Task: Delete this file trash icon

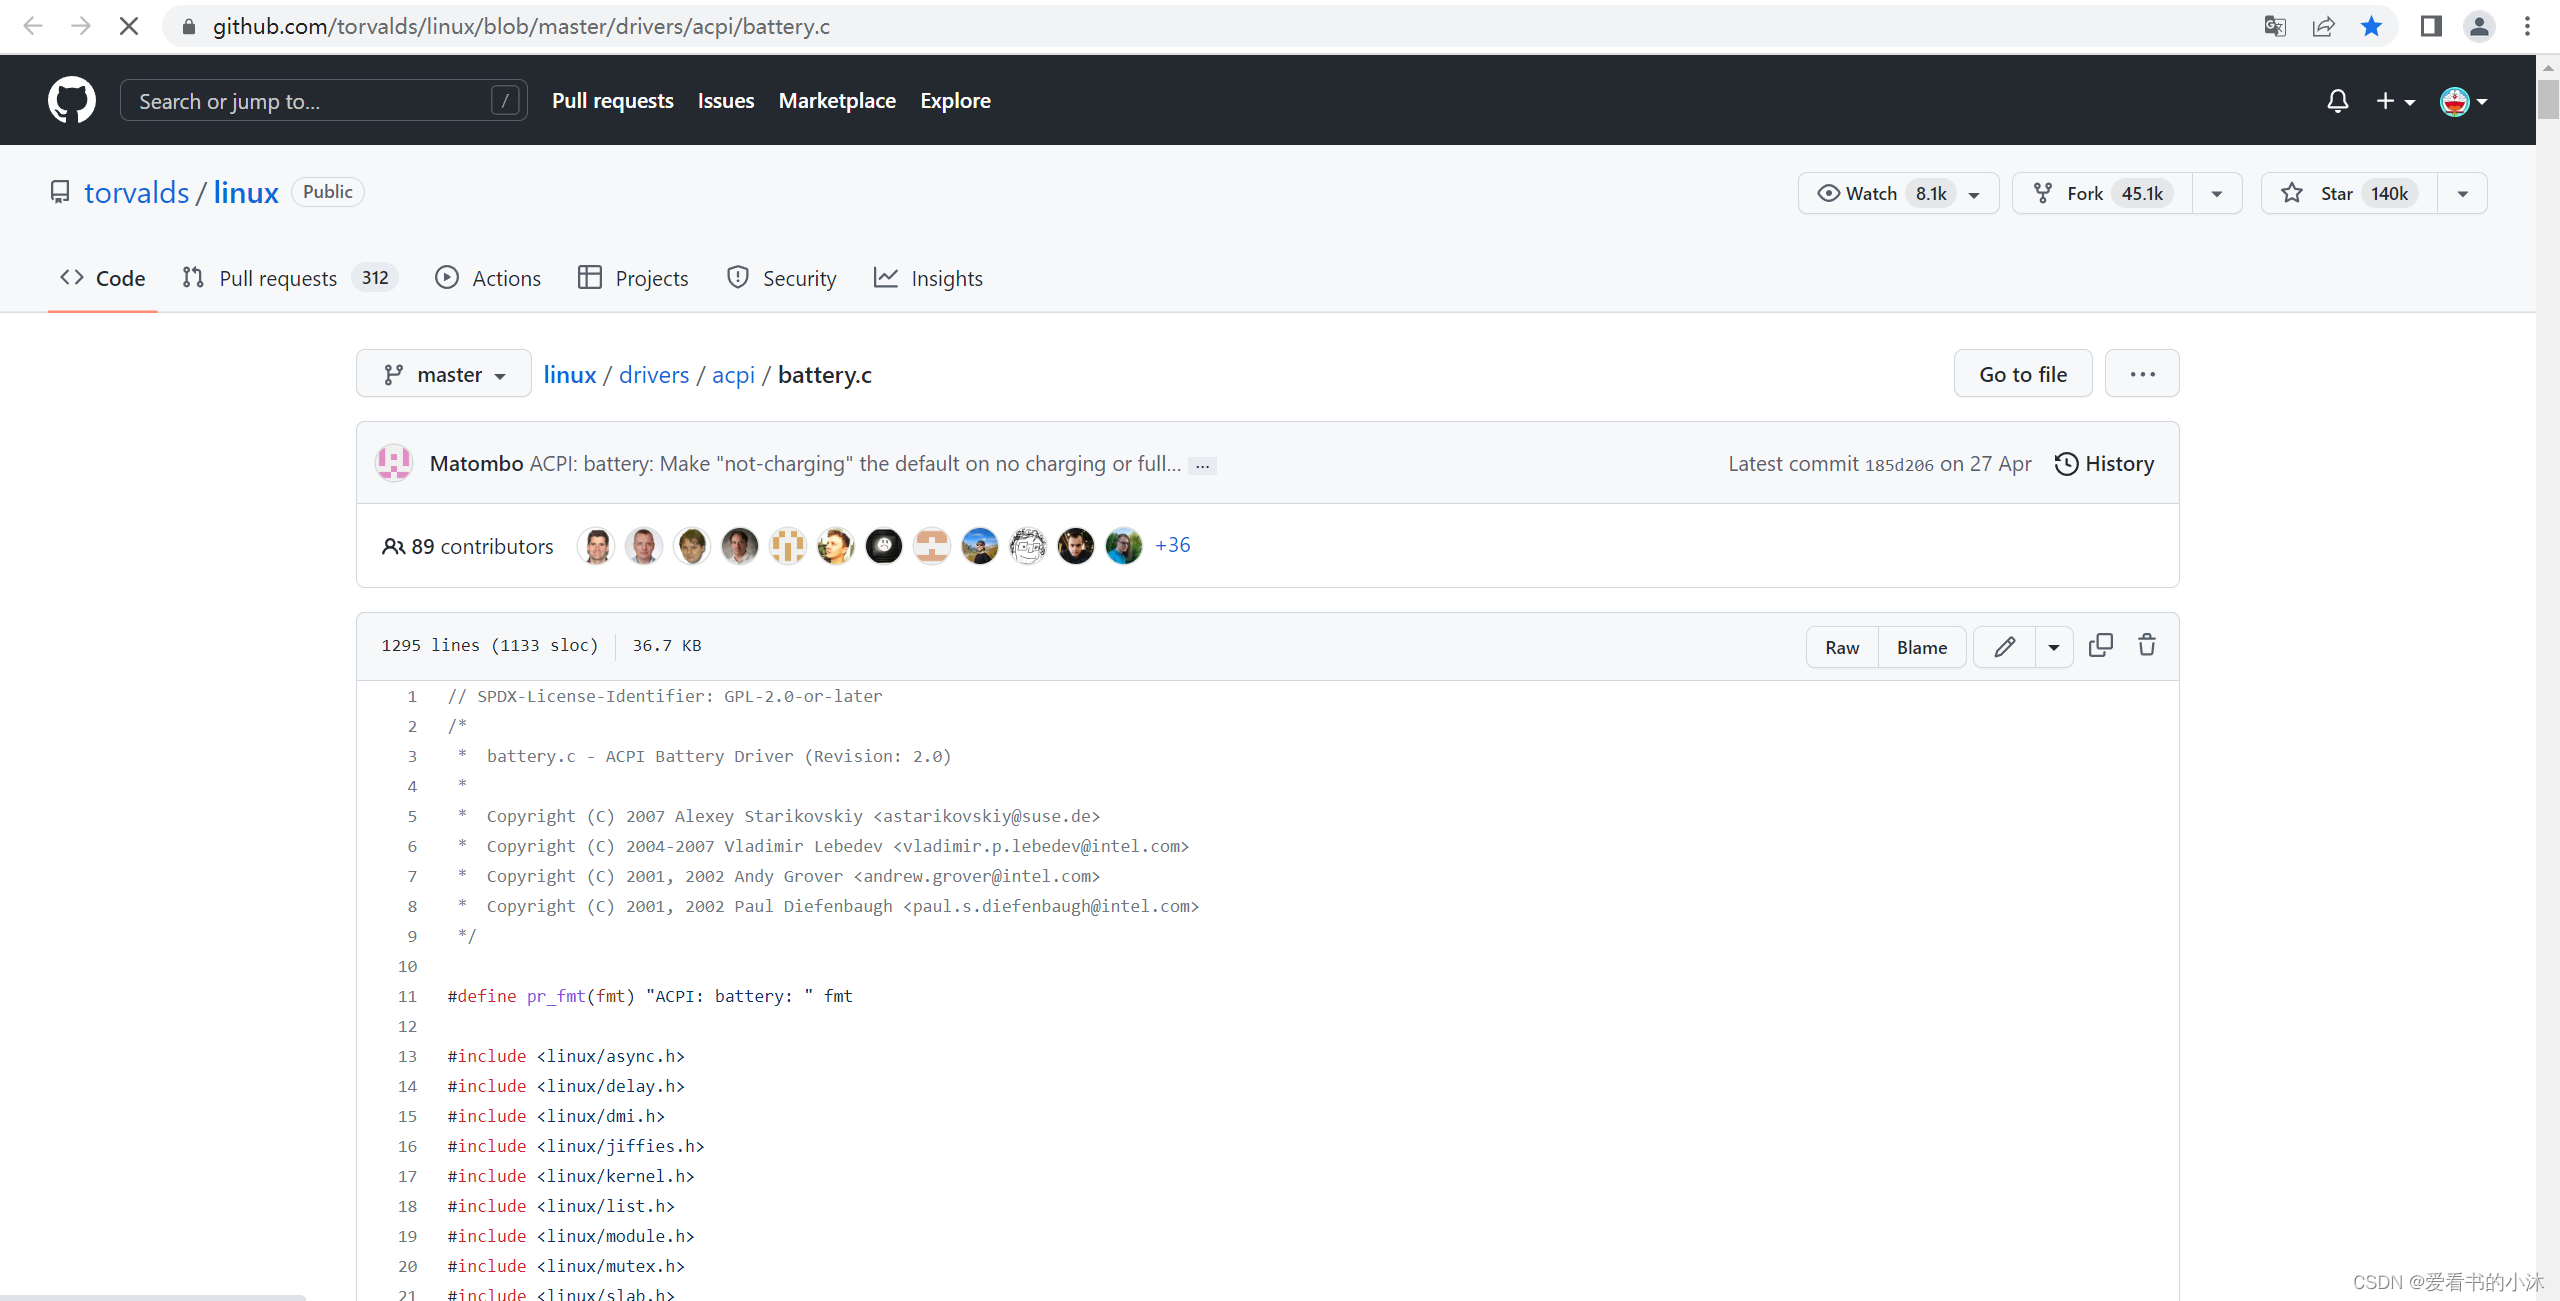Action: [x=2147, y=646]
